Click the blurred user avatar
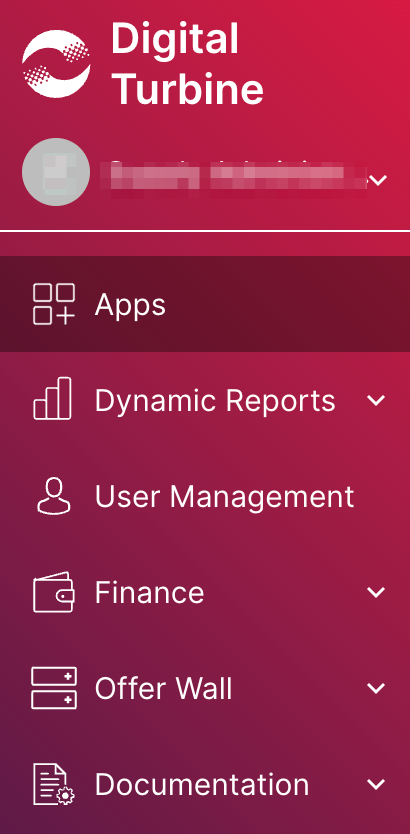The image size is (410, 834). 56,172
